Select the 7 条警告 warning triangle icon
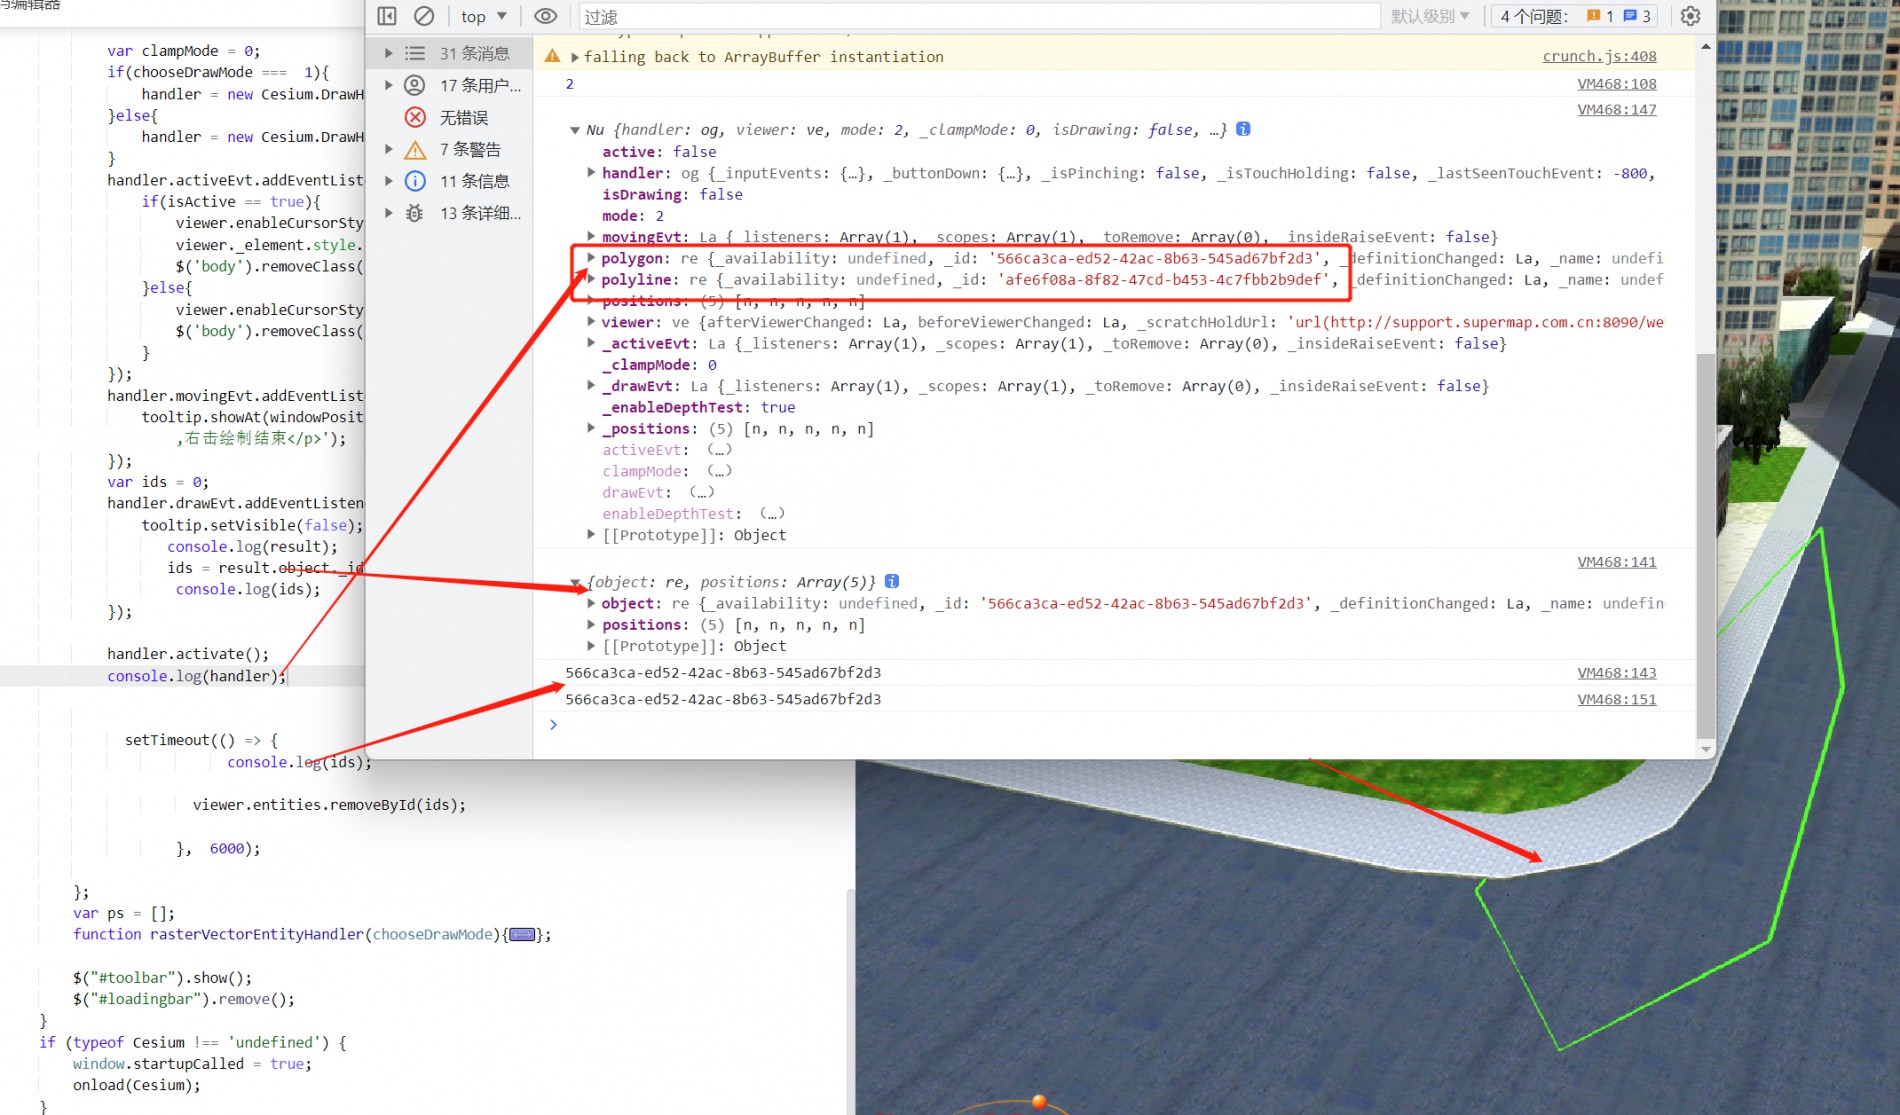The image size is (1900, 1115). click(x=415, y=150)
